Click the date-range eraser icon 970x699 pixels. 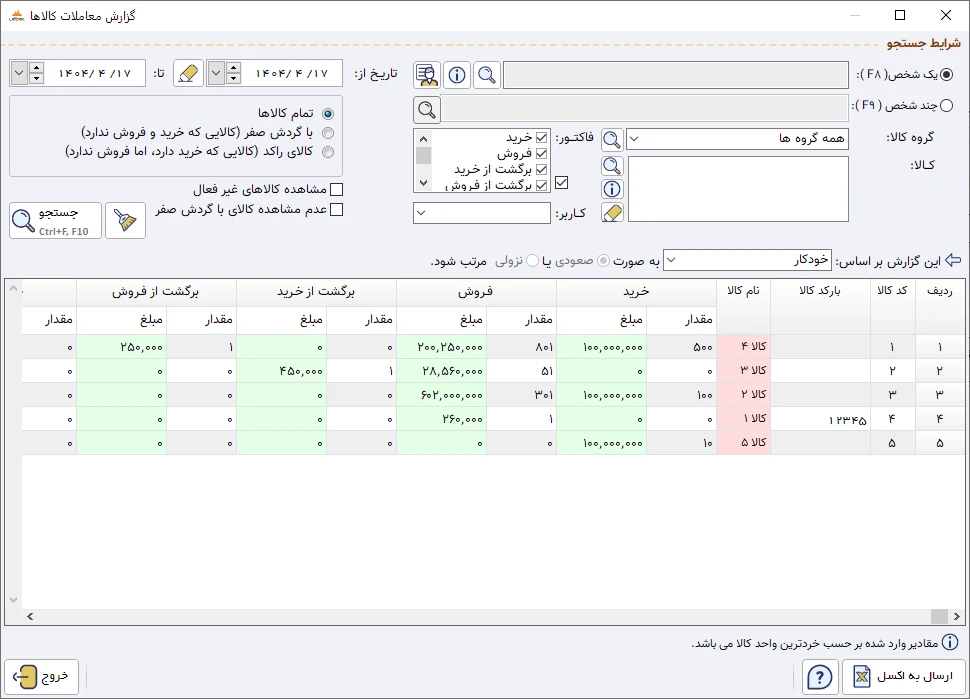(188, 74)
